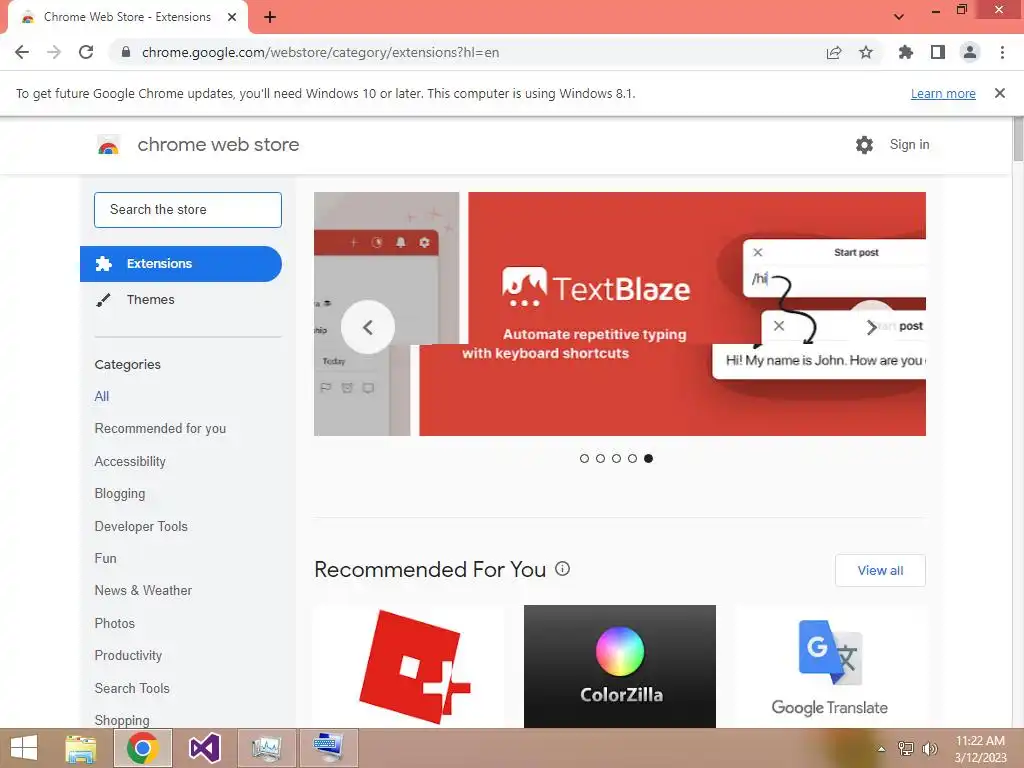
Task: Open web store settings gear
Action: coord(864,144)
